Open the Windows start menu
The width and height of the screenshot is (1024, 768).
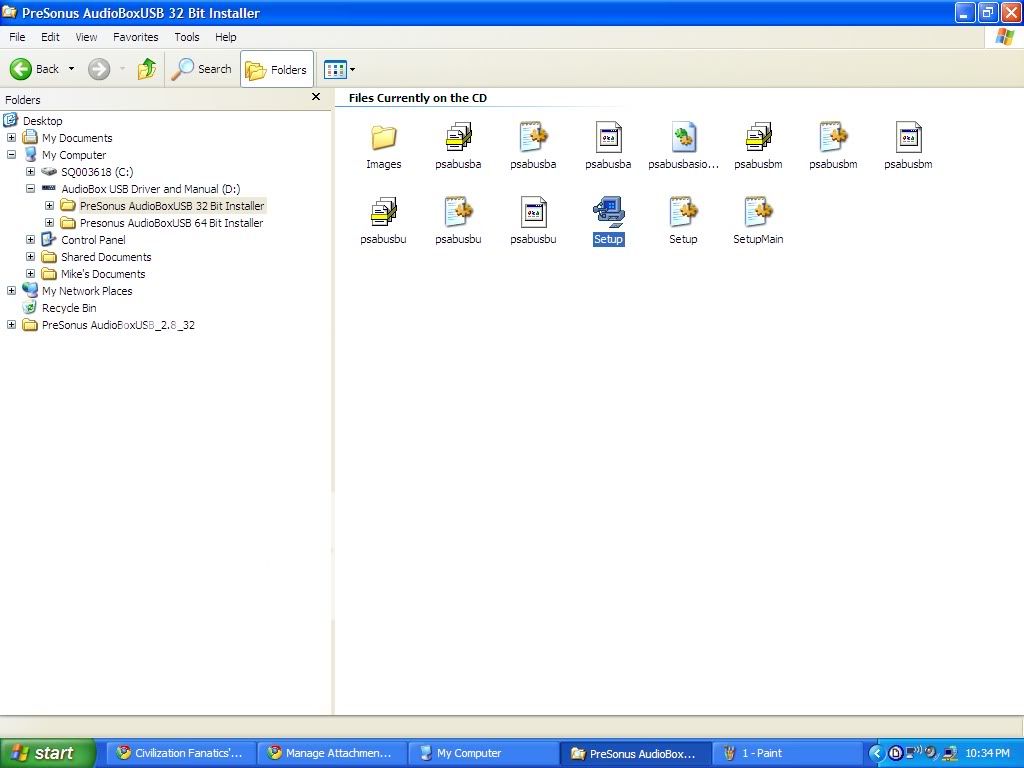(48, 753)
